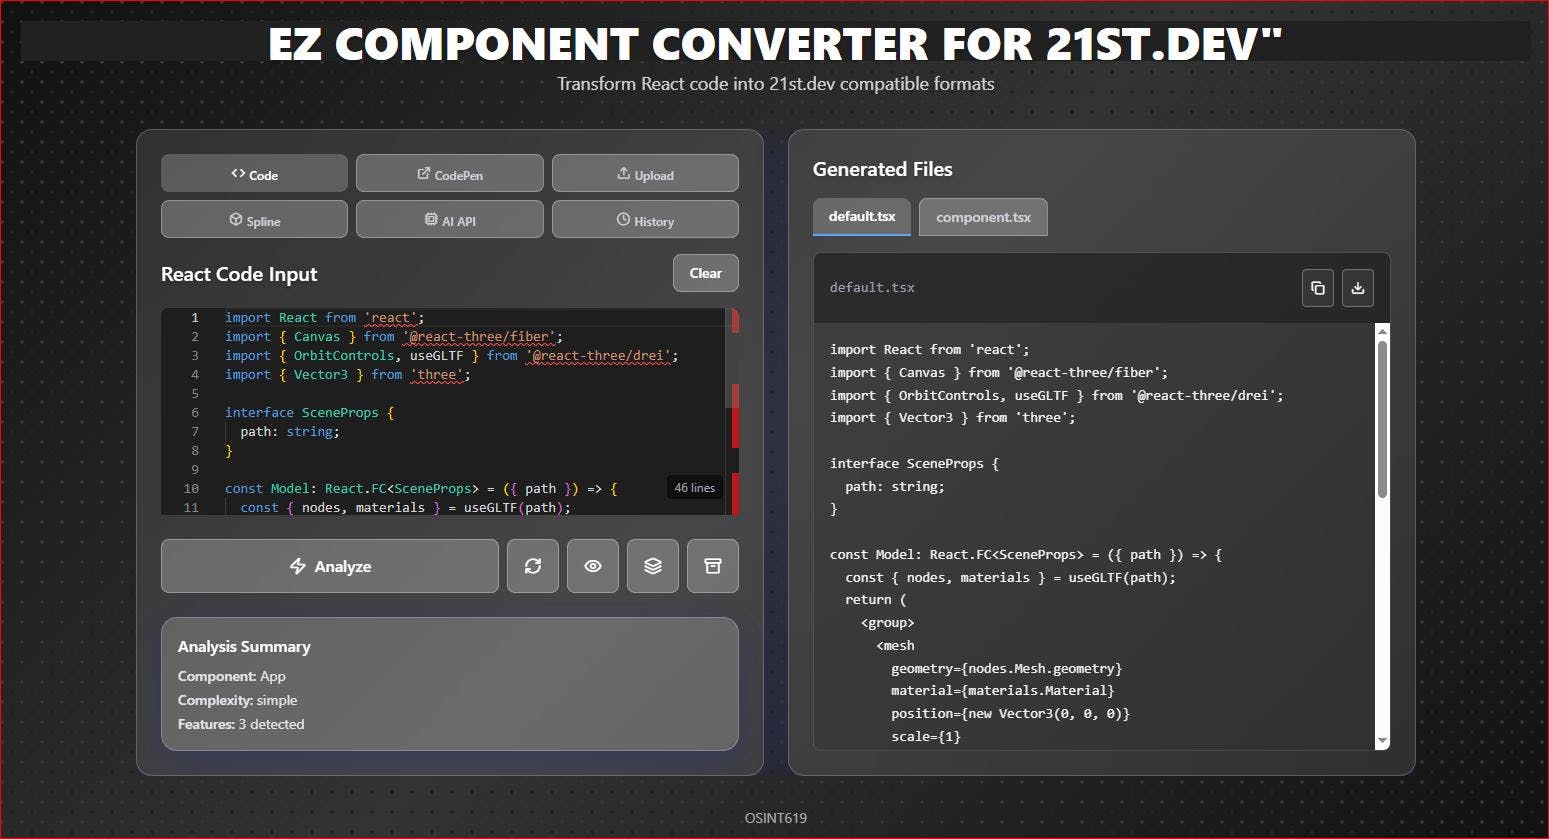Click 'scale={1}' line in generated output
Viewport: 1549px width, 839px height.
[926, 736]
